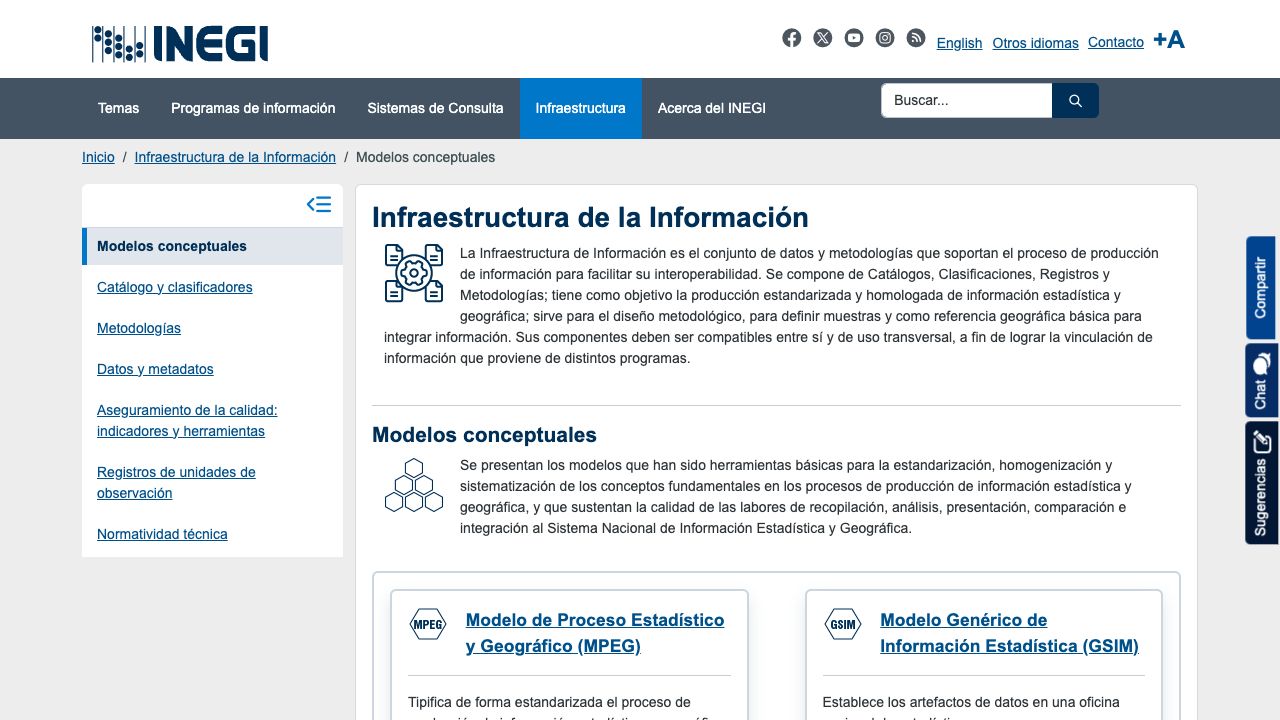Click the magnifier search button
Viewport: 1280px width, 720px height.
1075,101
